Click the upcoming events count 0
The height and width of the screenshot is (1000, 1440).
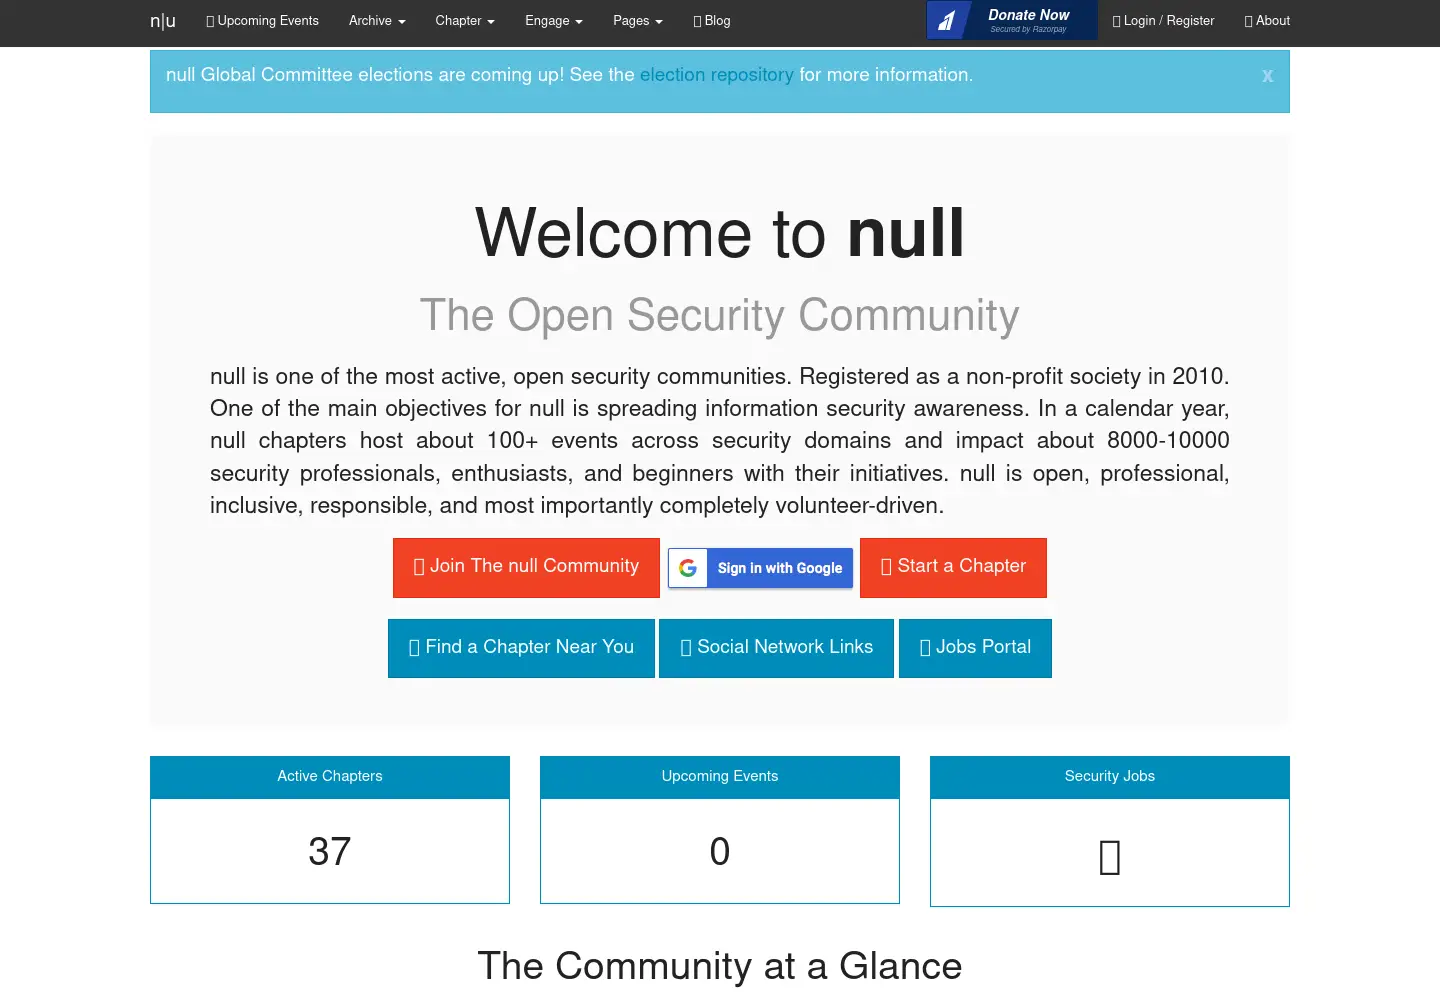click(720, 852)
